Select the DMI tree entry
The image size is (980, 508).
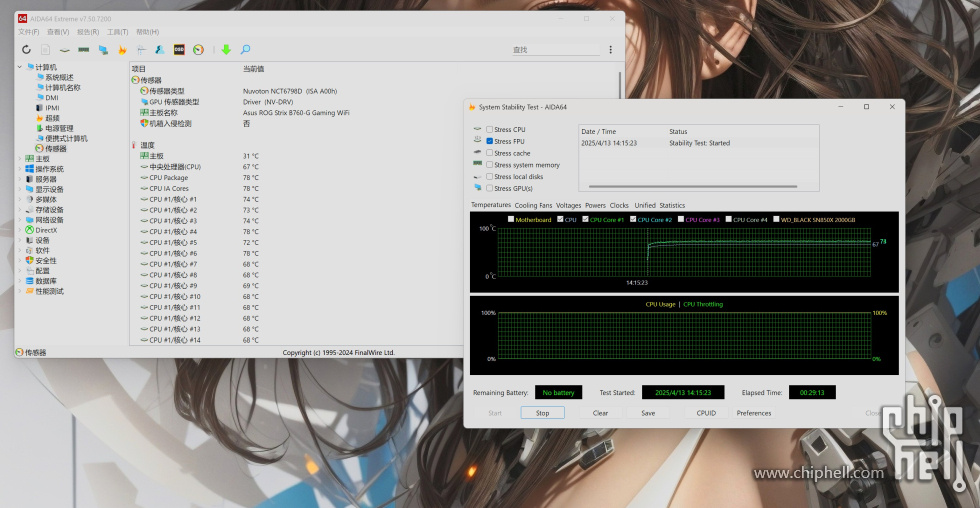(52, 97)
